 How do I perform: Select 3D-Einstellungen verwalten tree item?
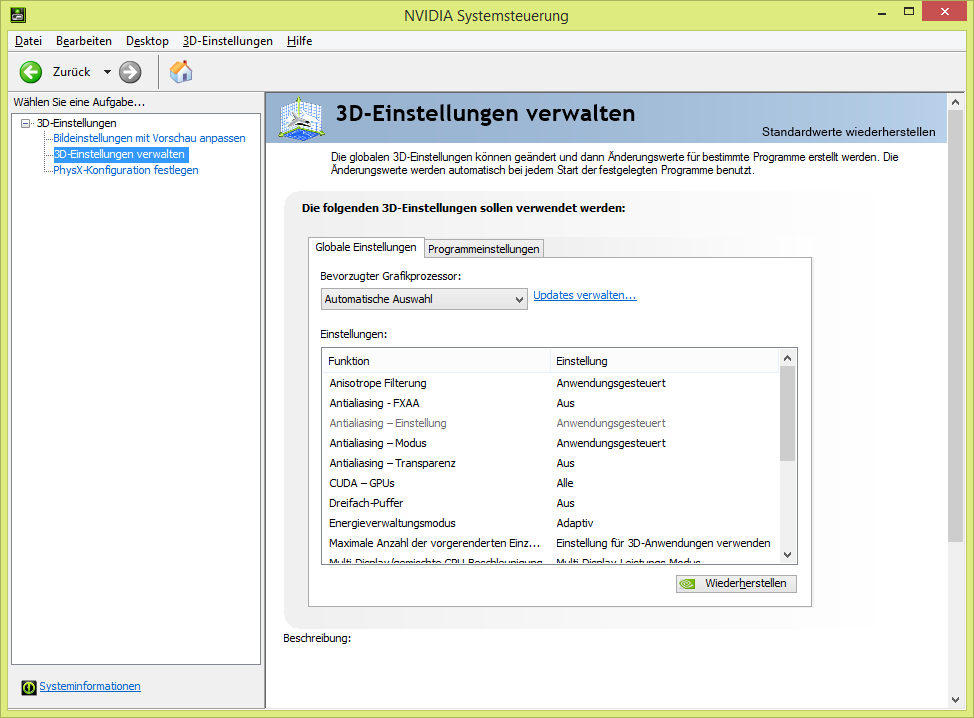tap(119, 154)
